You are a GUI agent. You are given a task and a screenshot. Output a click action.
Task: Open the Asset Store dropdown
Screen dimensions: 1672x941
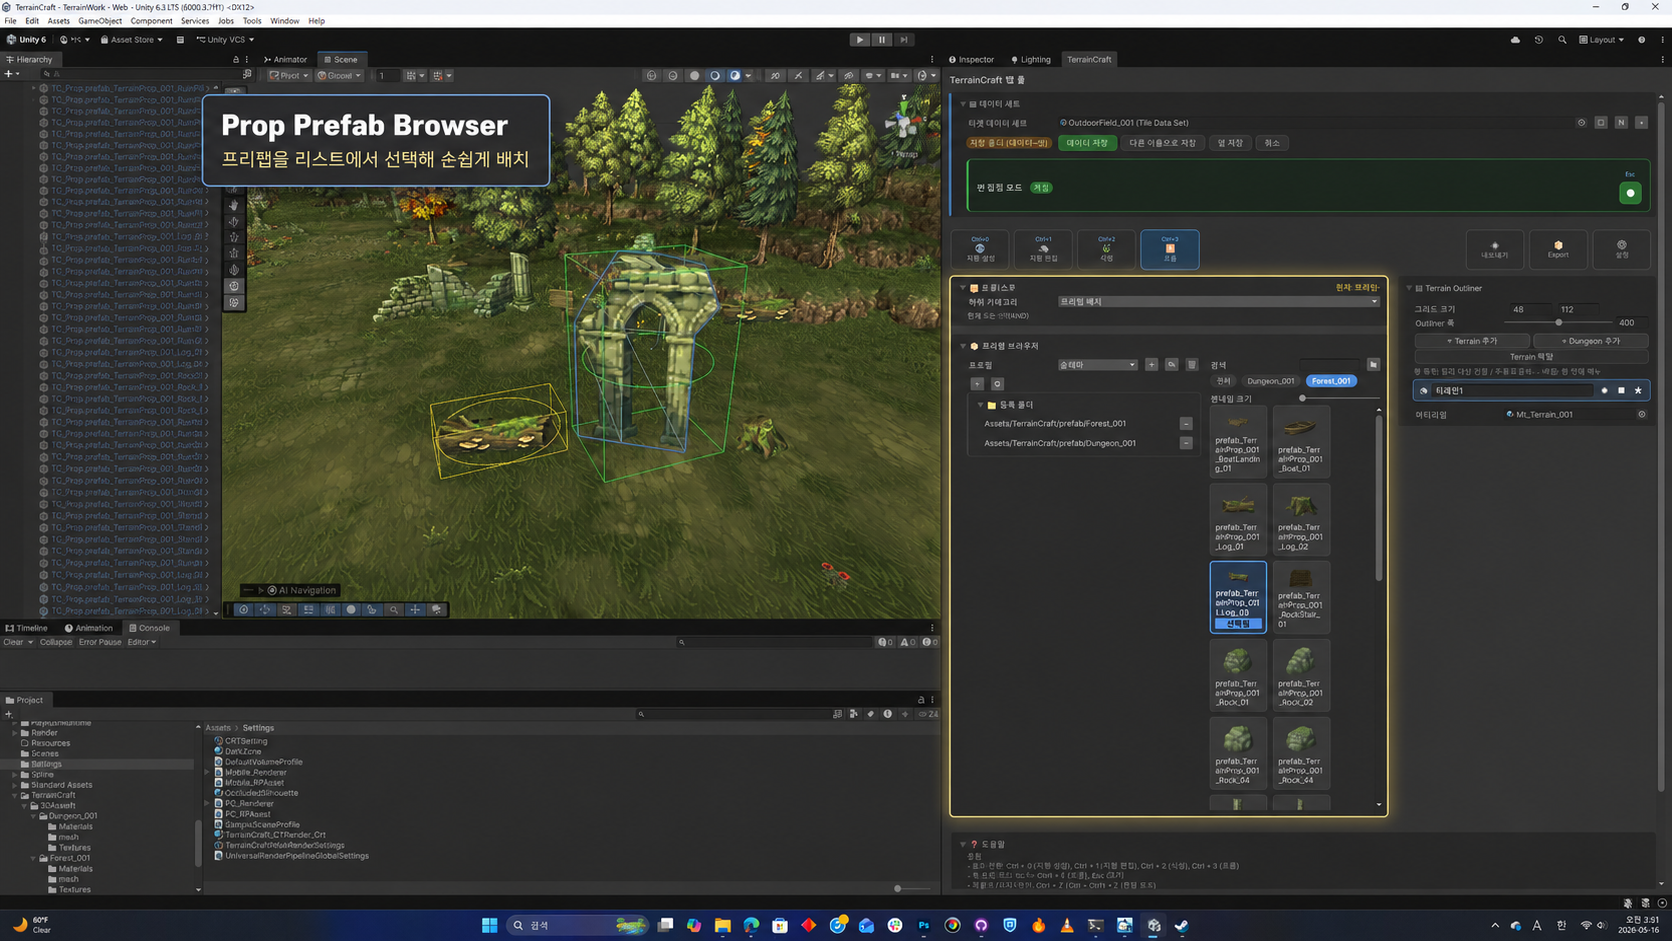click(131, 40)
